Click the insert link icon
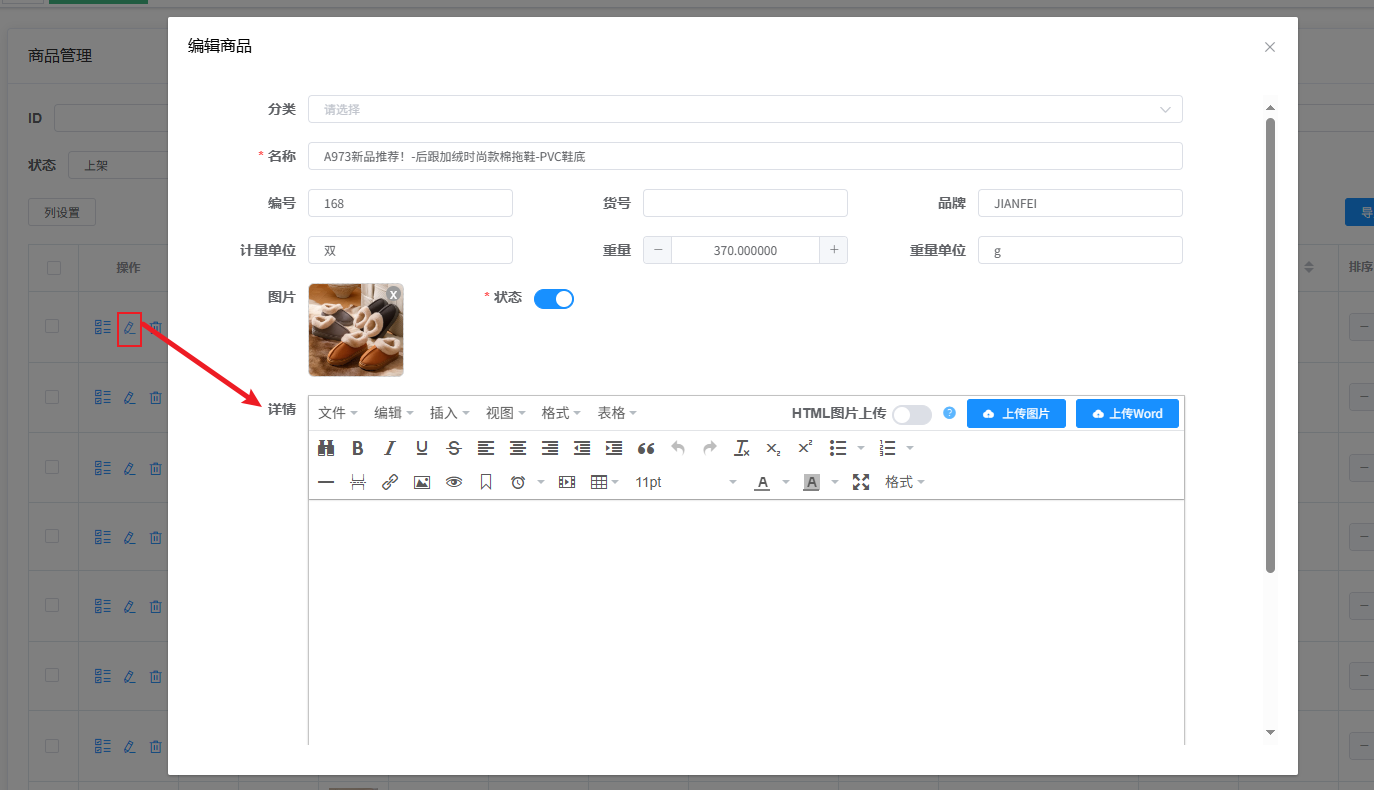 point(390,482)
